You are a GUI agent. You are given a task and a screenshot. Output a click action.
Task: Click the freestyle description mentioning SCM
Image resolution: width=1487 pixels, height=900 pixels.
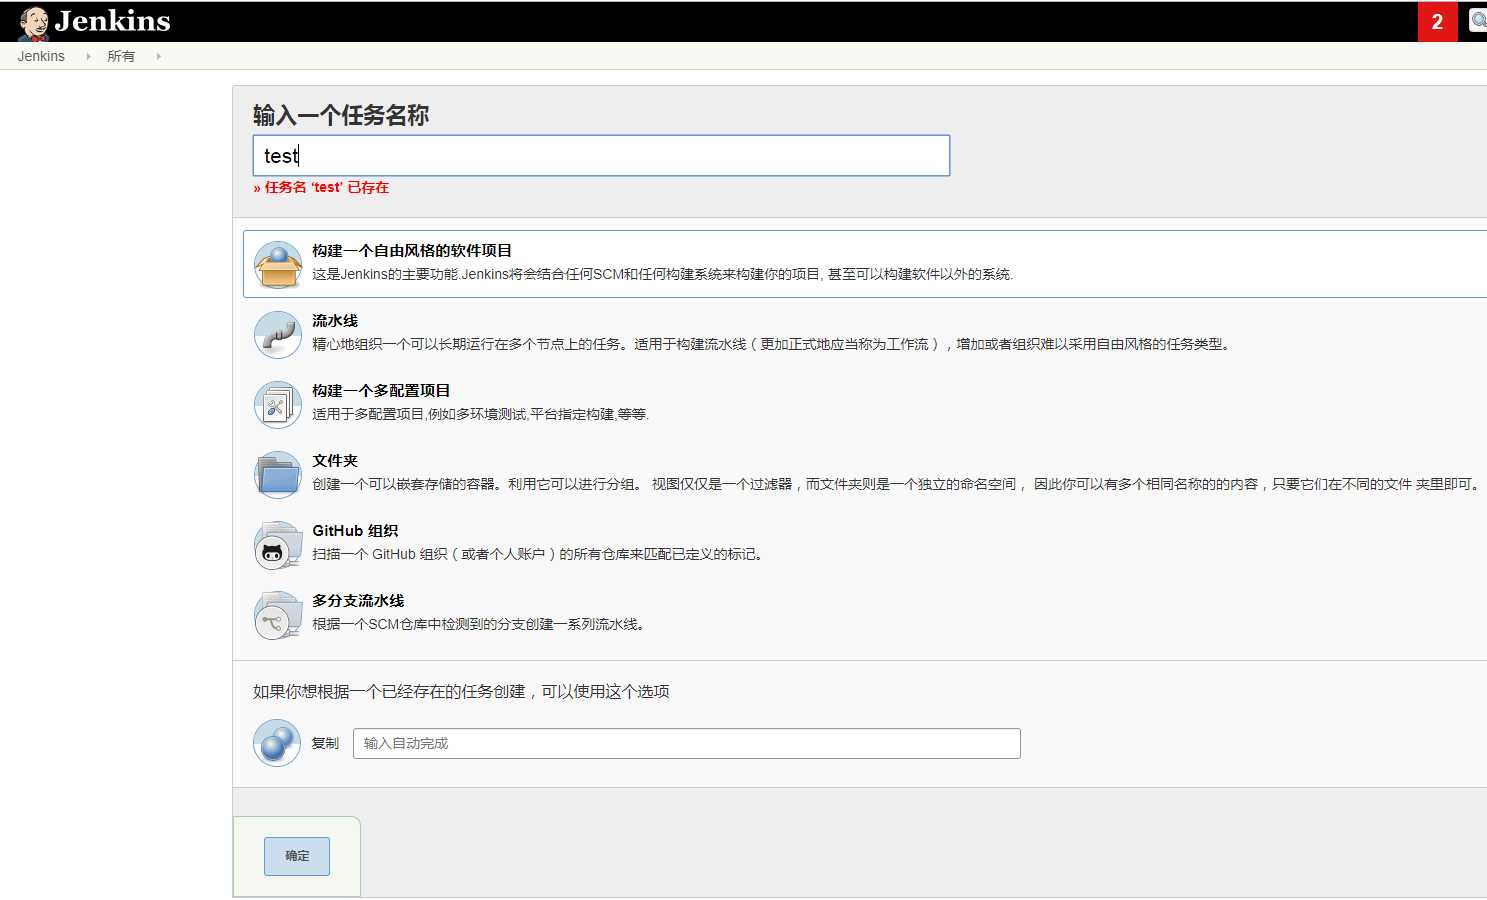tap(662, 274)
